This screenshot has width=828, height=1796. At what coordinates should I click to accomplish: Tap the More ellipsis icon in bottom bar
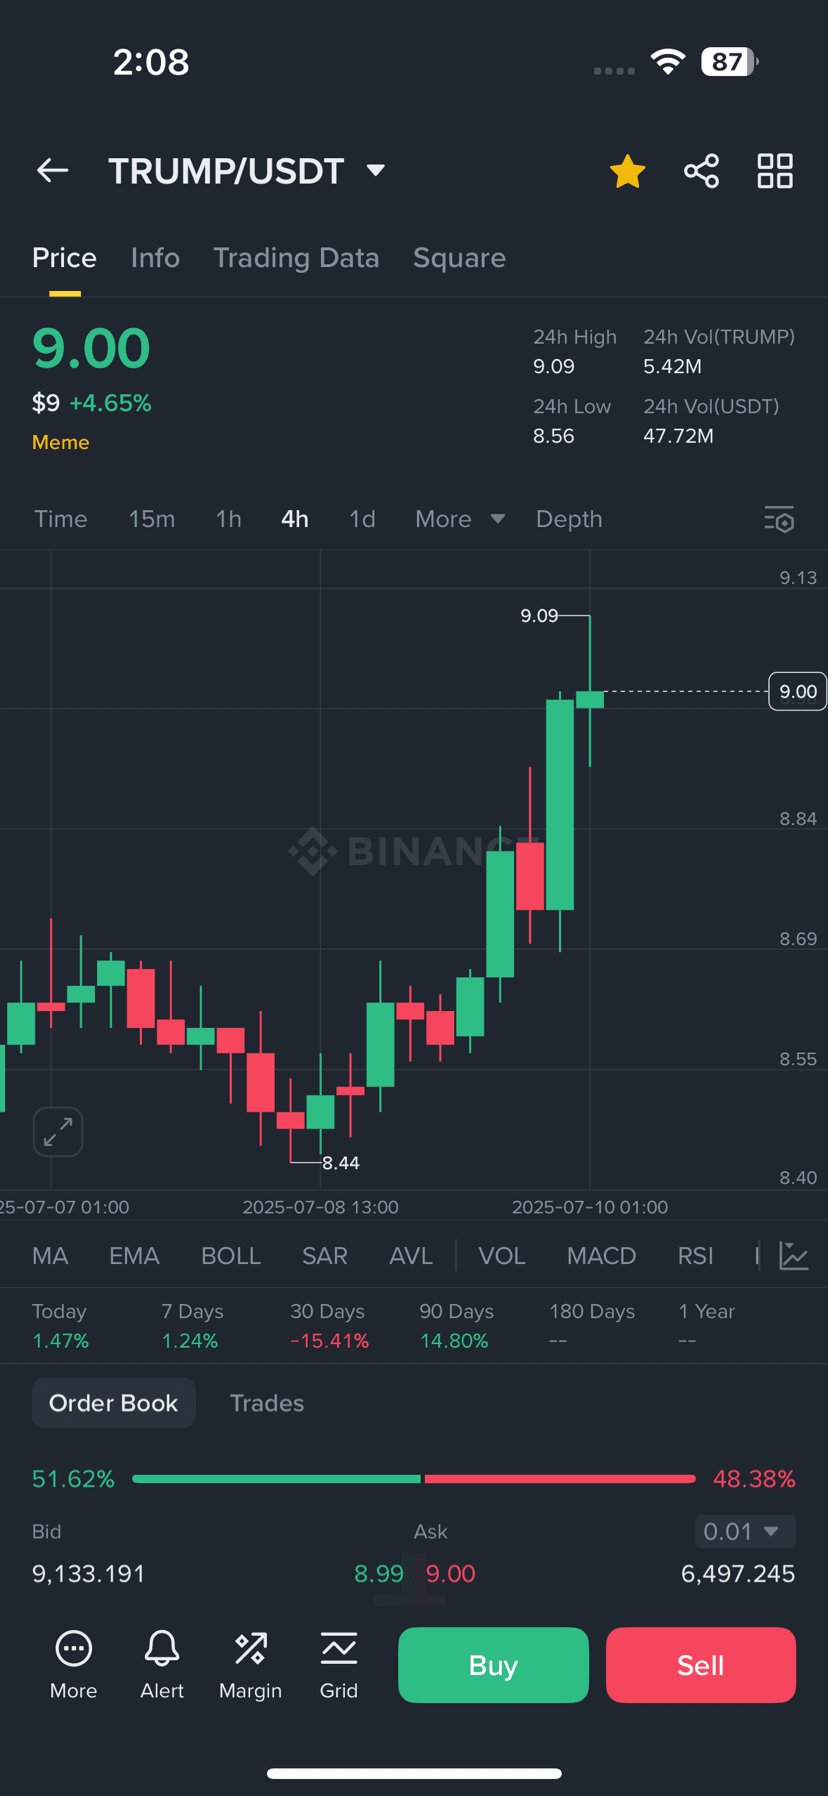pos(74,1664)
